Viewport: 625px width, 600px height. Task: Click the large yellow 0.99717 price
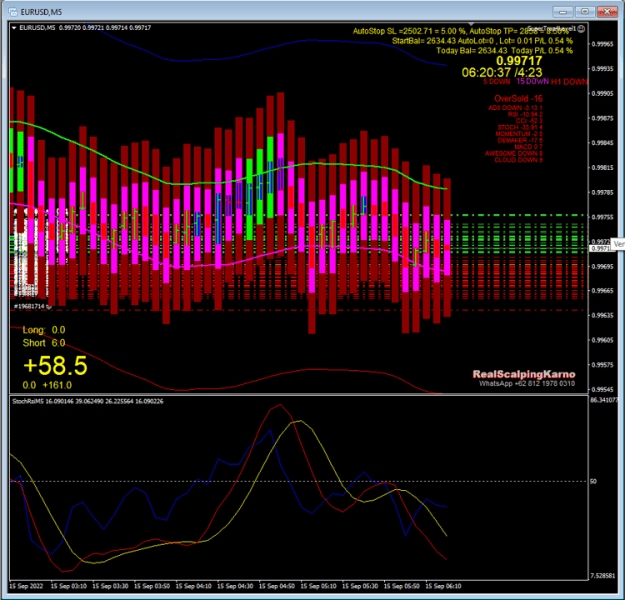pos(519,61)
